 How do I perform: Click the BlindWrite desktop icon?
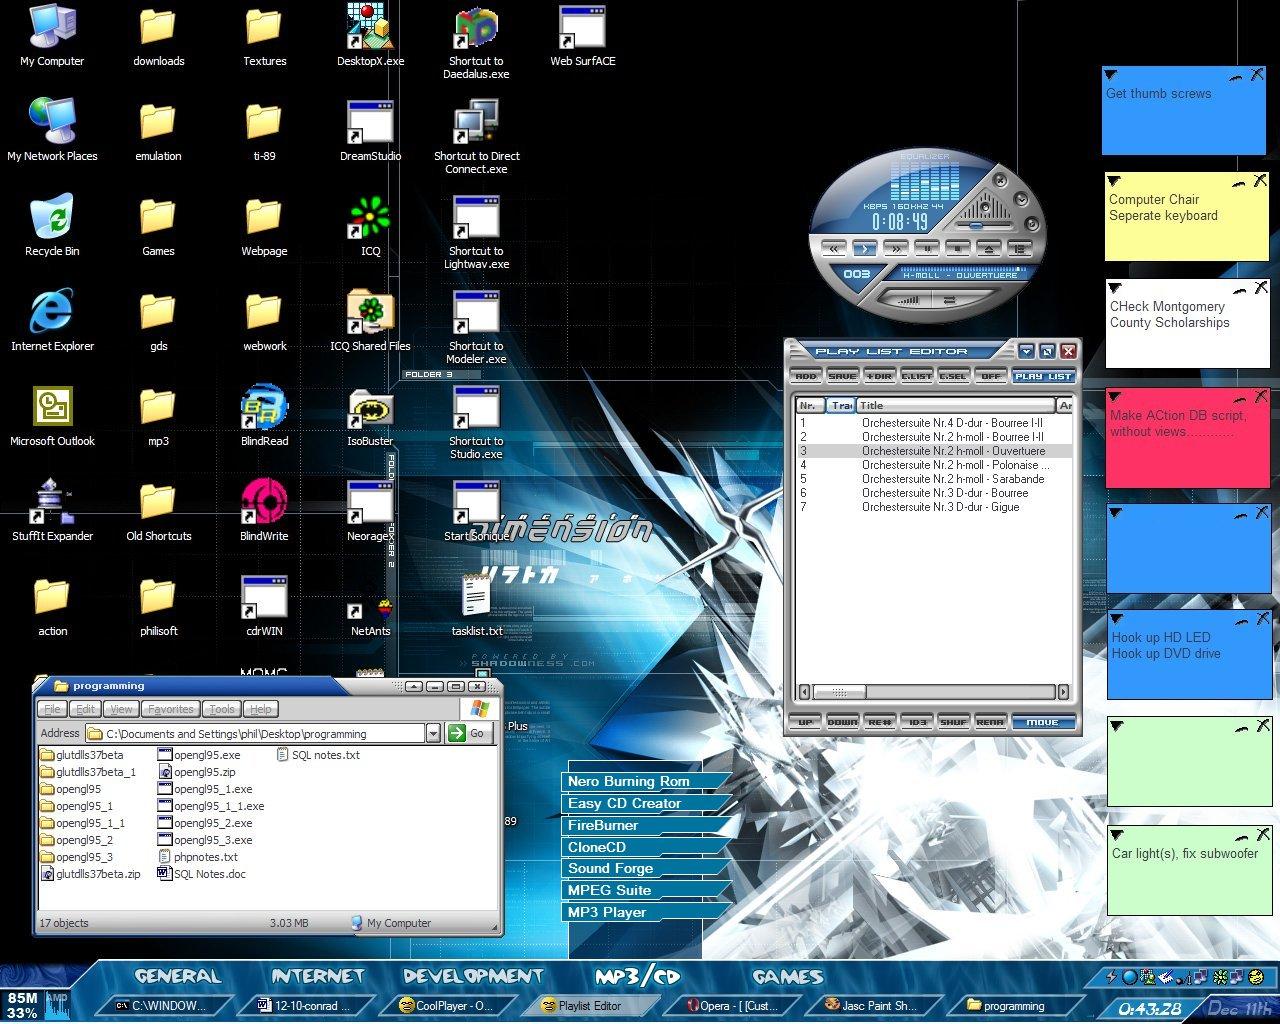point(264,511)
